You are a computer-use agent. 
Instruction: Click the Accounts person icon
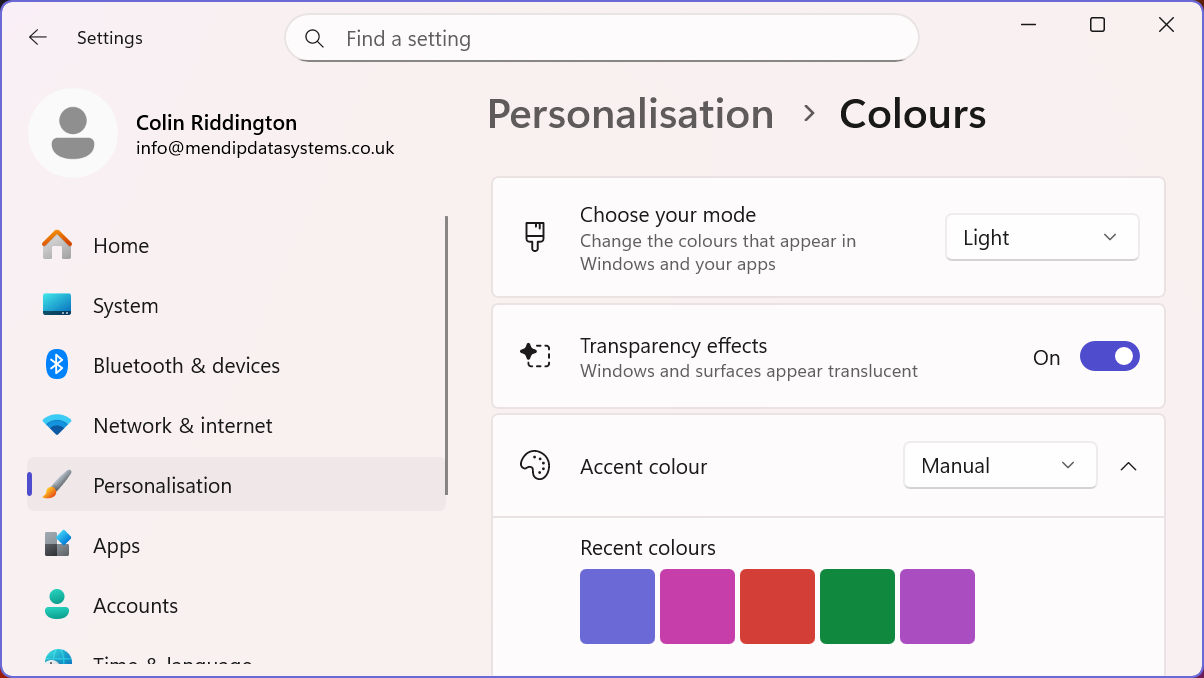57,605
